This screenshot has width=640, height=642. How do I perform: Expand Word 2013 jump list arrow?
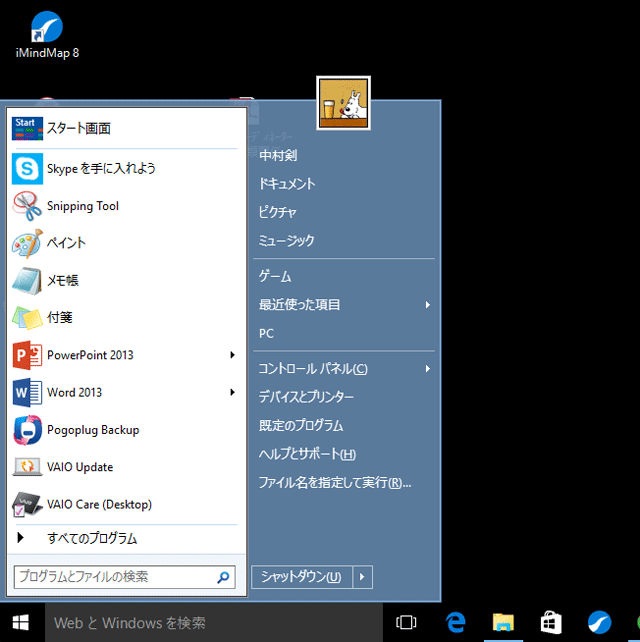coord(232,392)
